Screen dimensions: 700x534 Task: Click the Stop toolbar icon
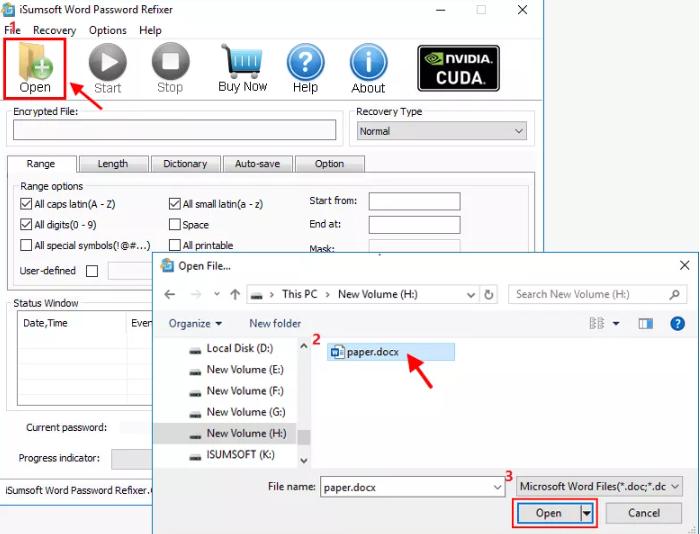click(171, 61)
